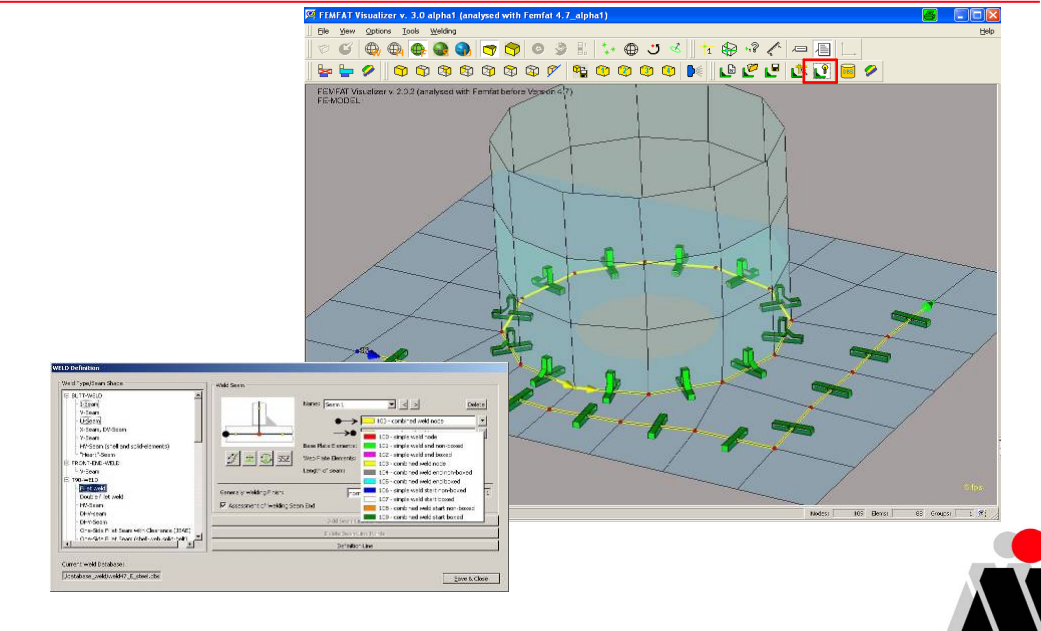Viewport: 1041px width, 631px height.
Task: Click the shaded green globe marked S
Action: [440, 49]
